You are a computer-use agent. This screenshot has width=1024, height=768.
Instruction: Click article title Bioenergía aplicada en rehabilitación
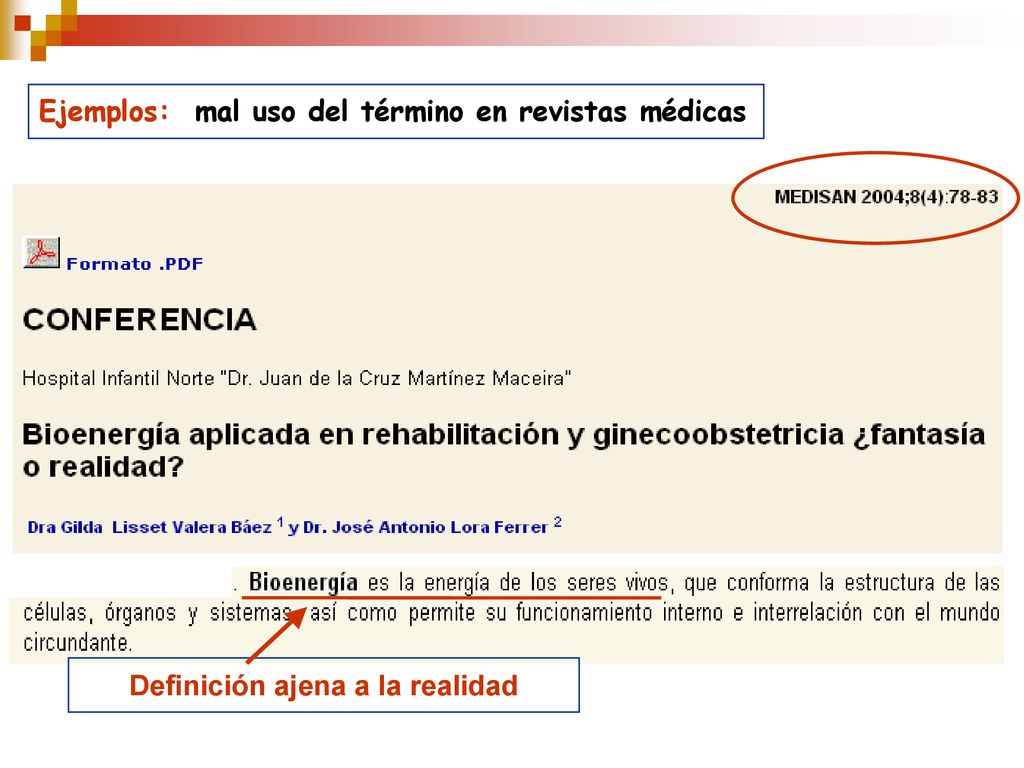pyautogui.click(x=503, y=450)
